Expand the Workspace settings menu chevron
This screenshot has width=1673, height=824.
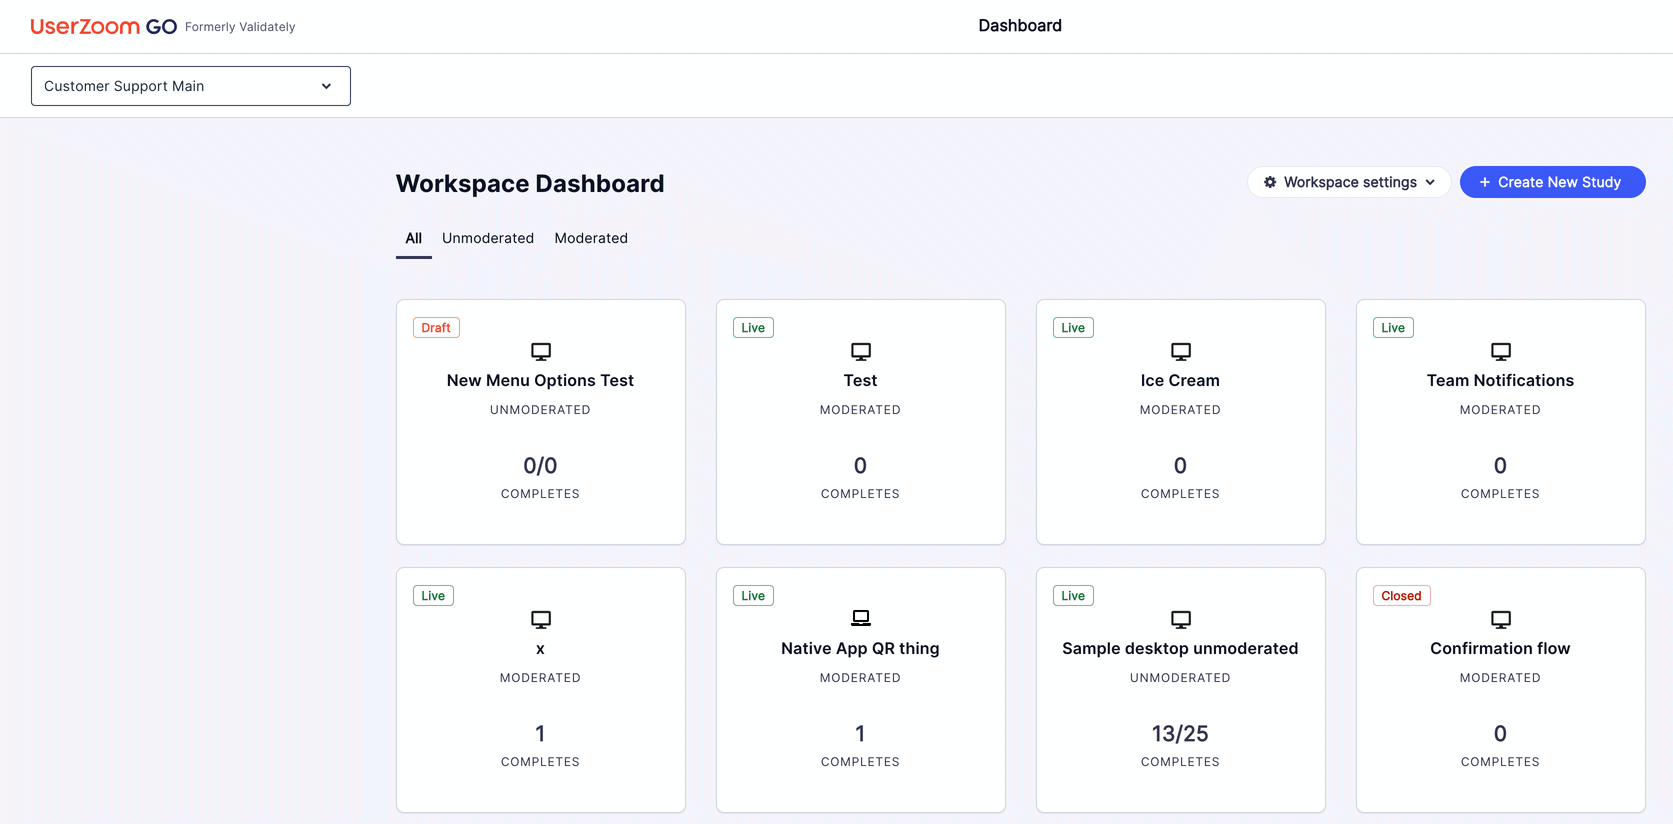(x=1430, y=182)
